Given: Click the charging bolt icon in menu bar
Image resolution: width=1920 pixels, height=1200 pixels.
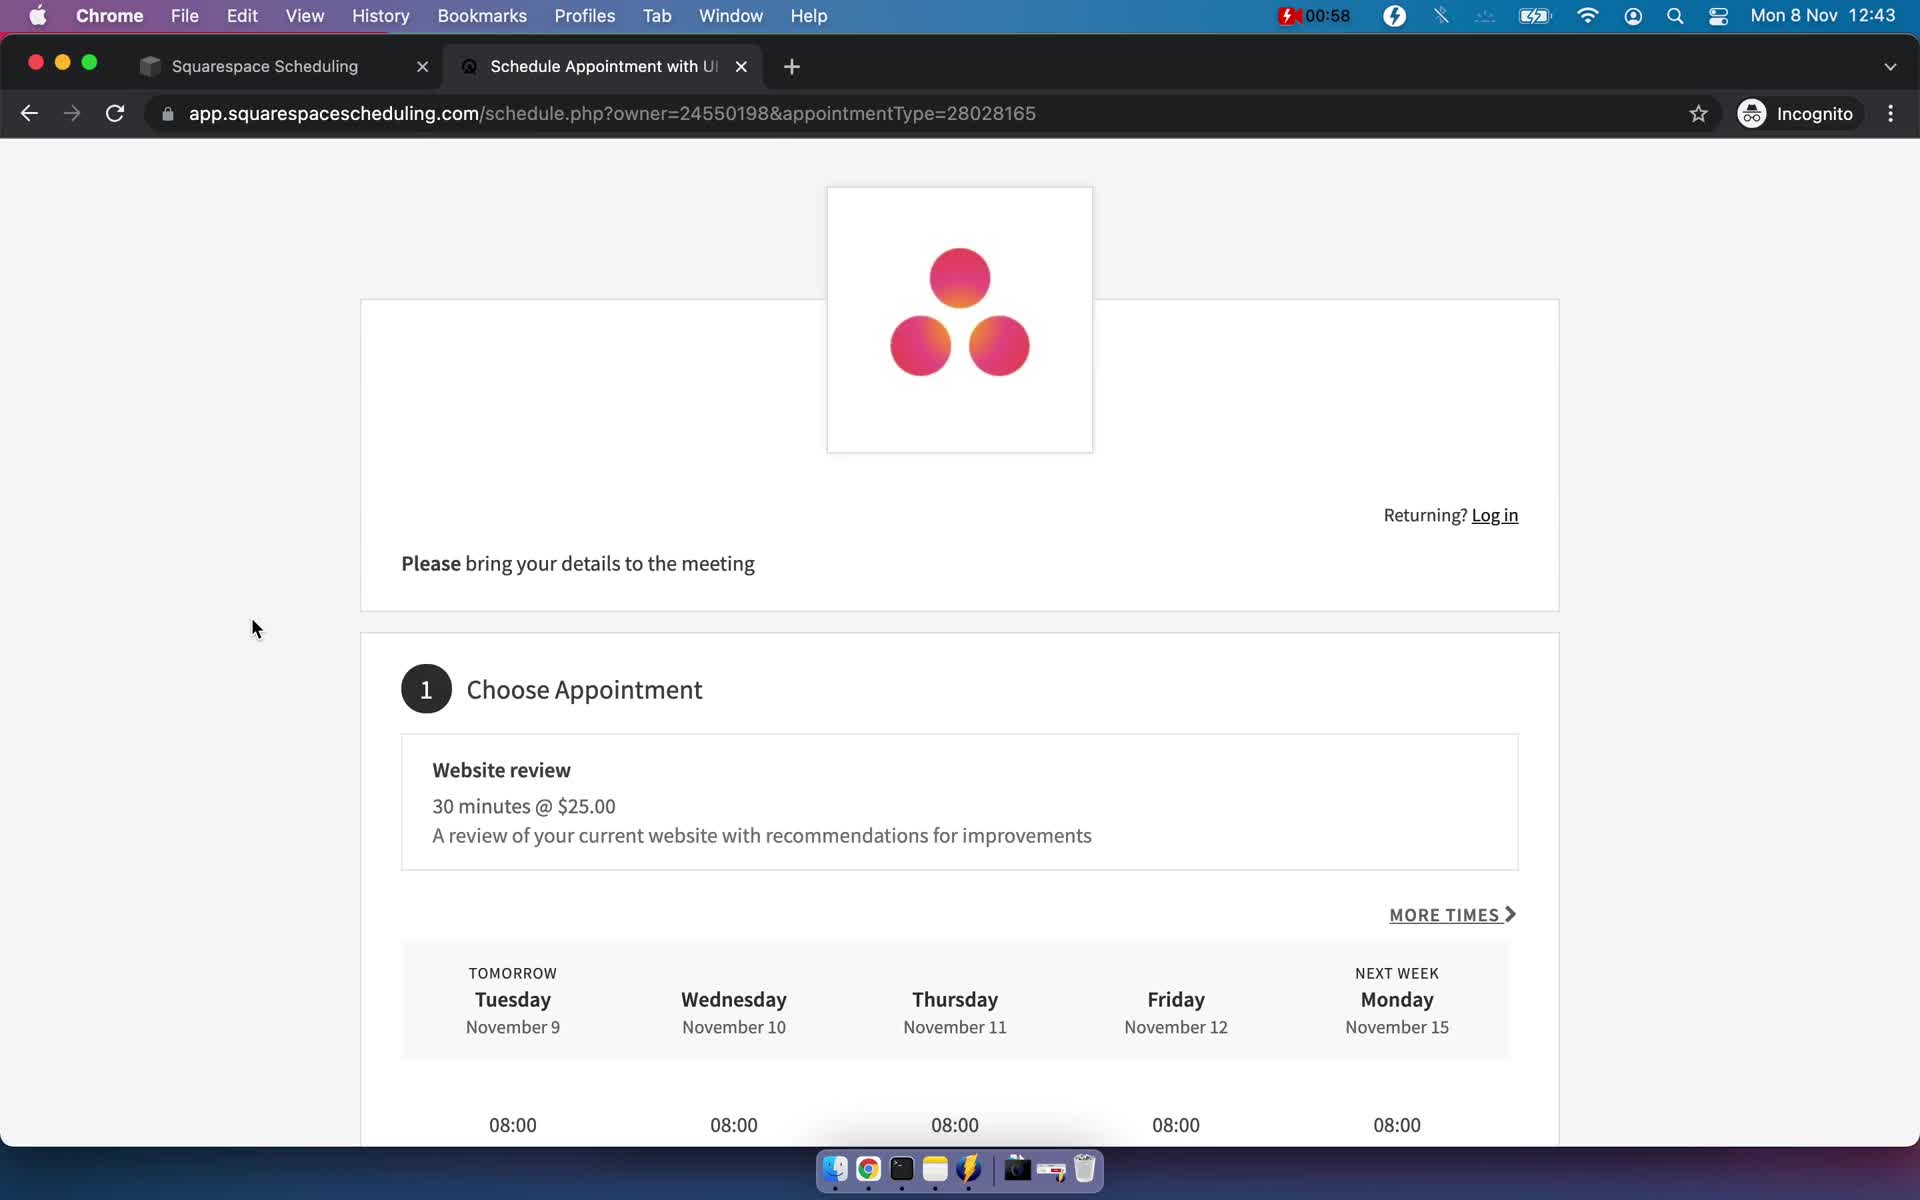Looking at the screenshot, I should (x=1395, y=15).
